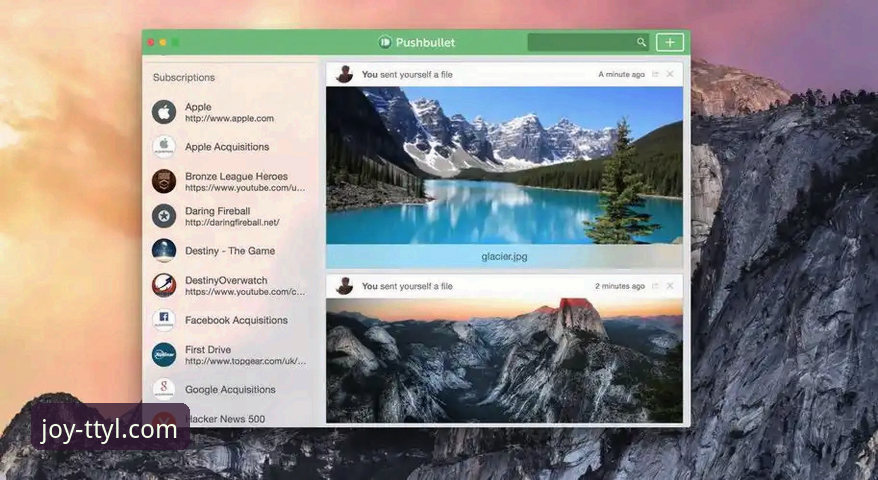Select the Daring Fireball subscription name
The image size is (878, 480).
217,211
